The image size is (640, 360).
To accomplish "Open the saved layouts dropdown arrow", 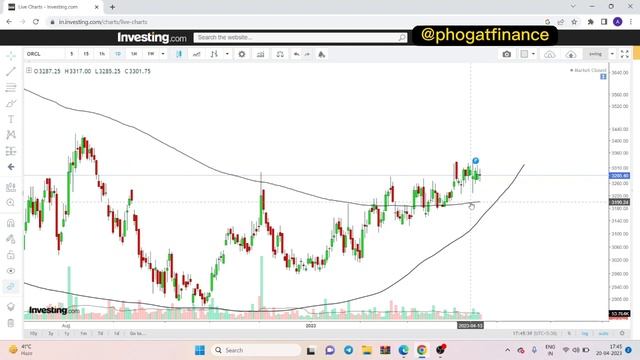I will (x=612, y=54).
